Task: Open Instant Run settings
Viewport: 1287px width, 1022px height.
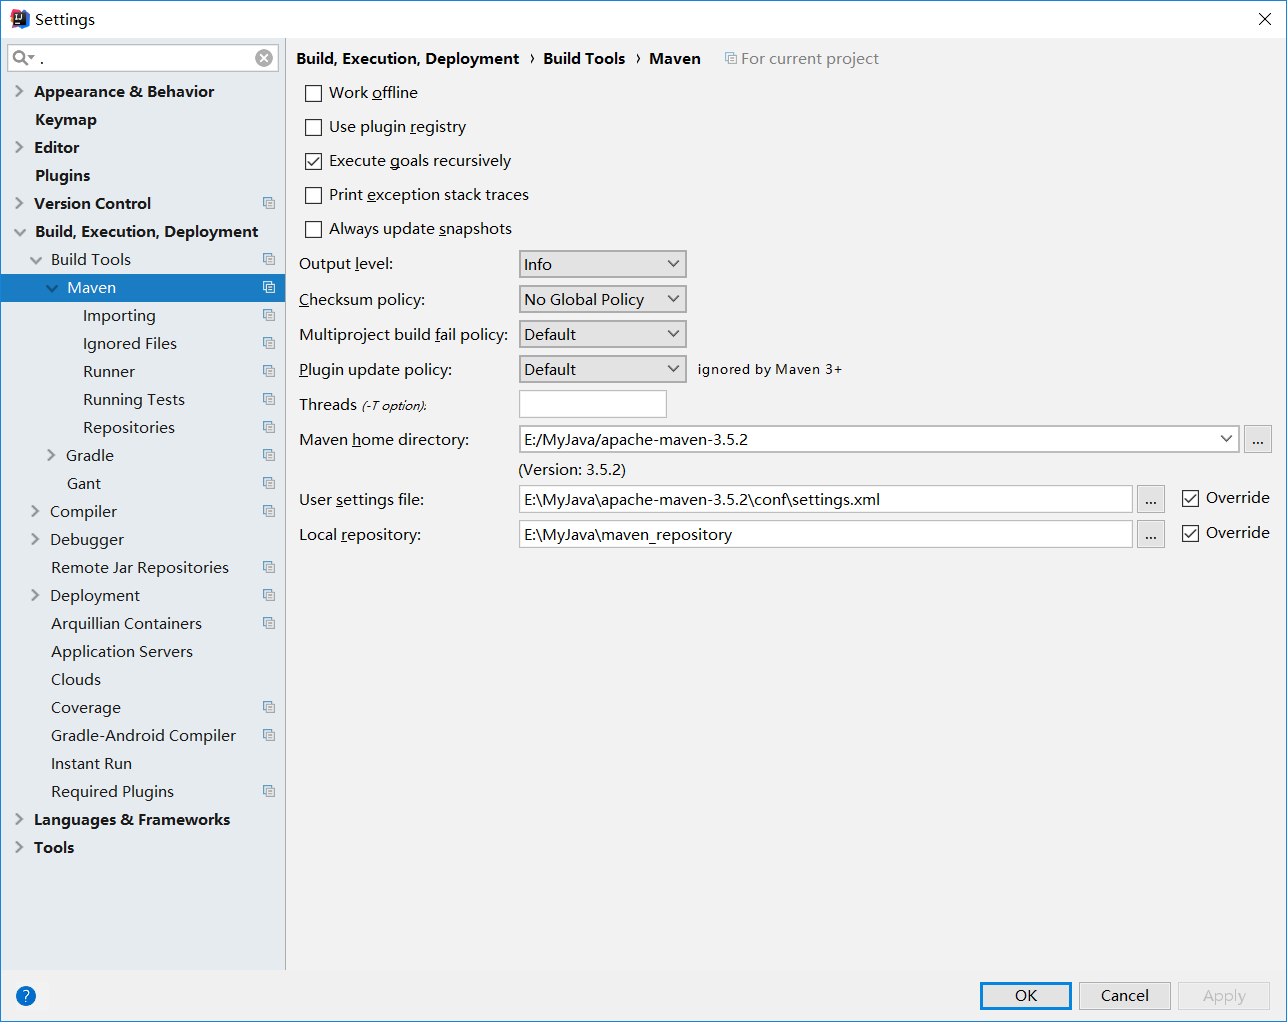Action: [x=91, y=763]
